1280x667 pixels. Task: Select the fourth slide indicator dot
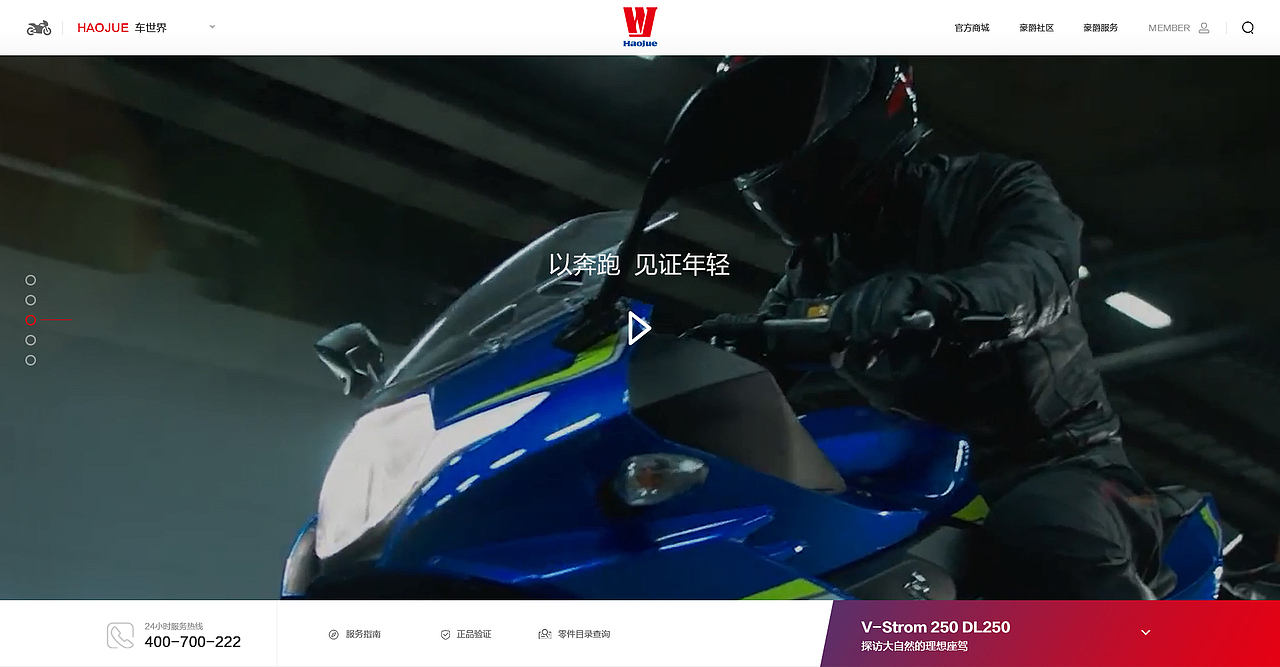(31, 340)
